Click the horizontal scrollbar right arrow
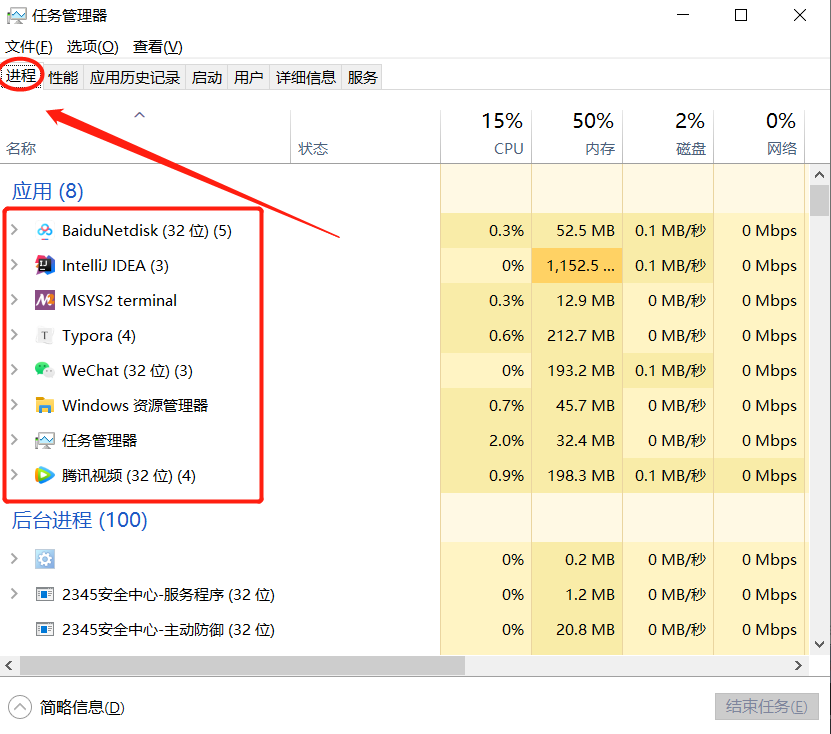 point(799,665)
